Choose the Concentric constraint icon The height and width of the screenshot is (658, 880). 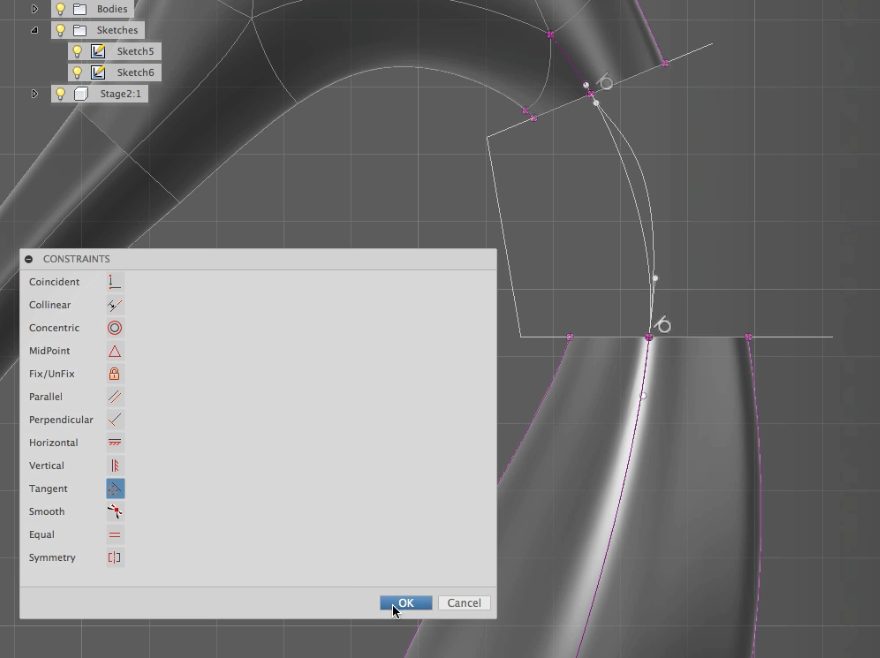[x=114, y=327]
